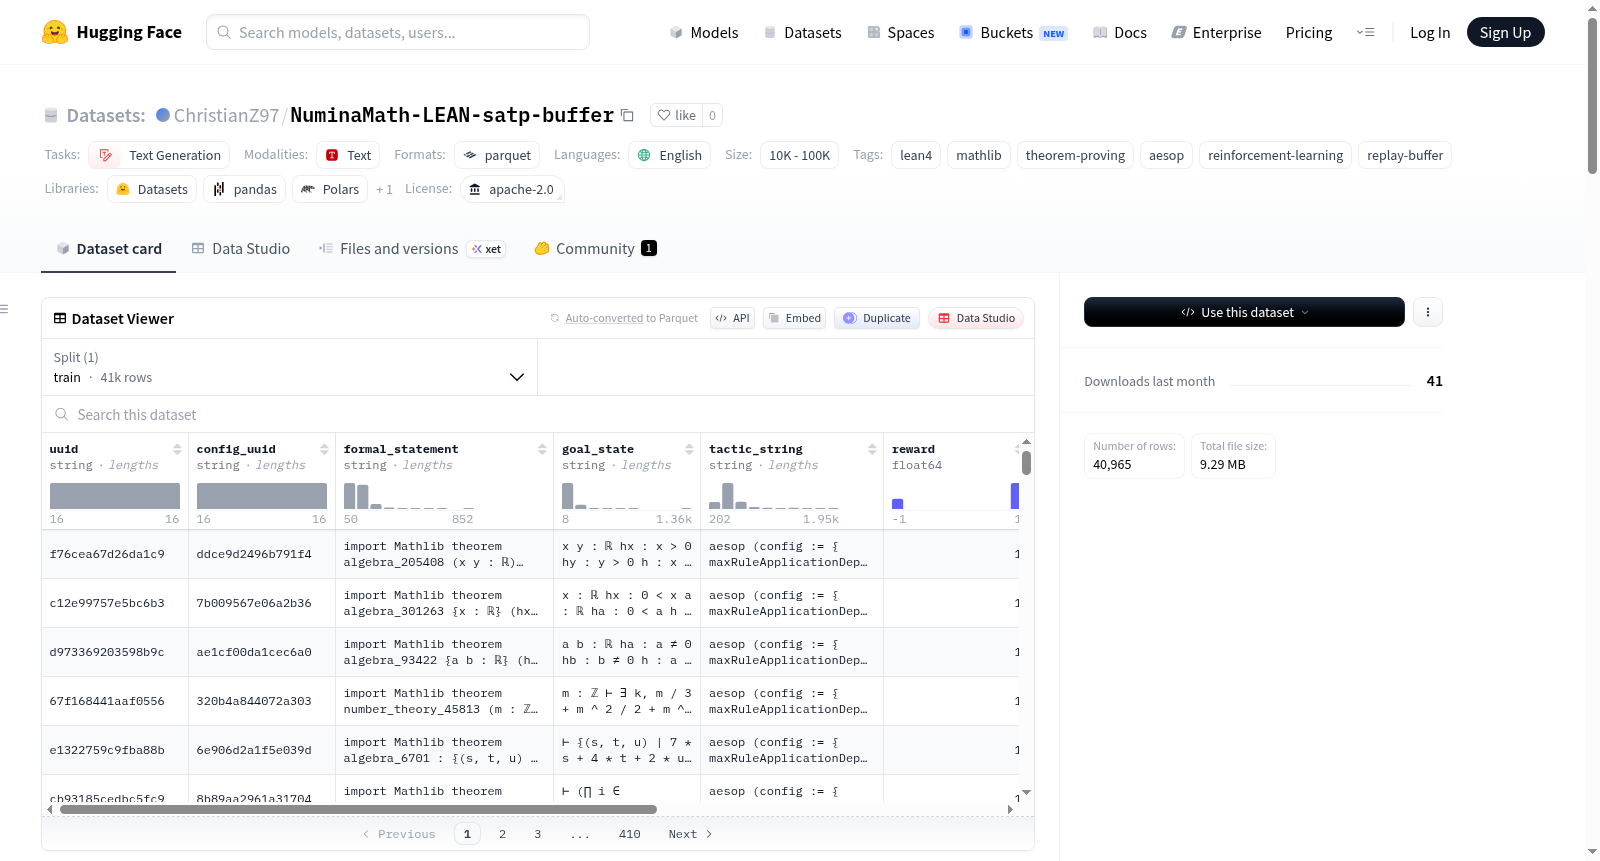The width and height of the screenshot is (1600, 861).
Task: Open Datasets in the top navigation
Action: pyautogui.click(x=802, y=32)
